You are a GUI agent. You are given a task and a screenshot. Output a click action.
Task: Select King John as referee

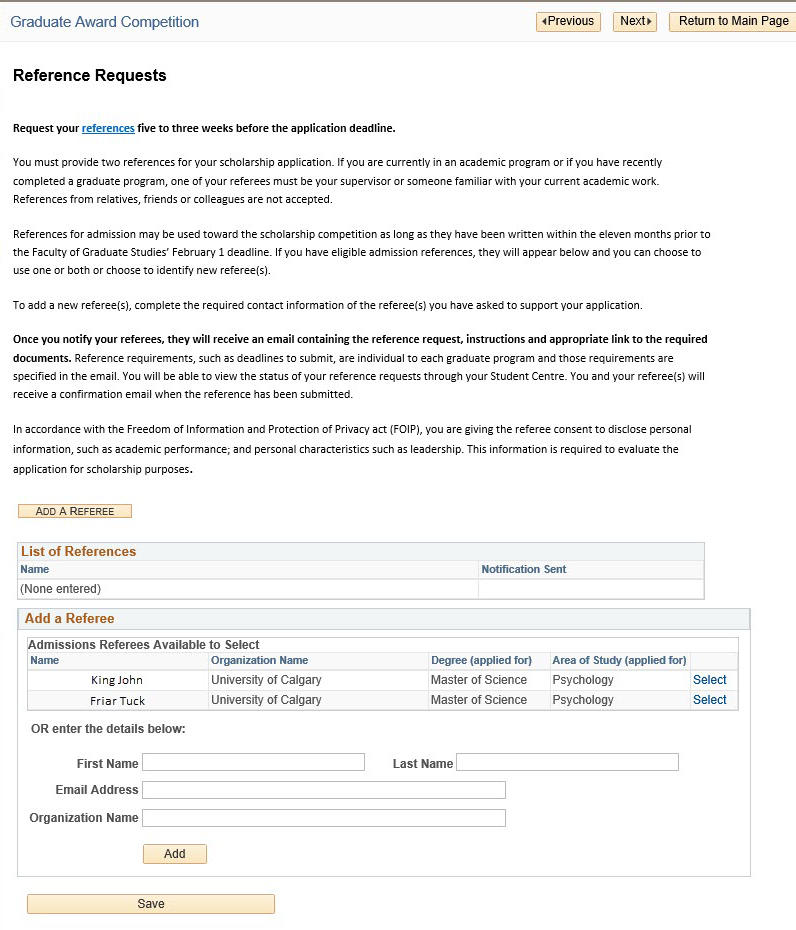[x=709, y=680]
